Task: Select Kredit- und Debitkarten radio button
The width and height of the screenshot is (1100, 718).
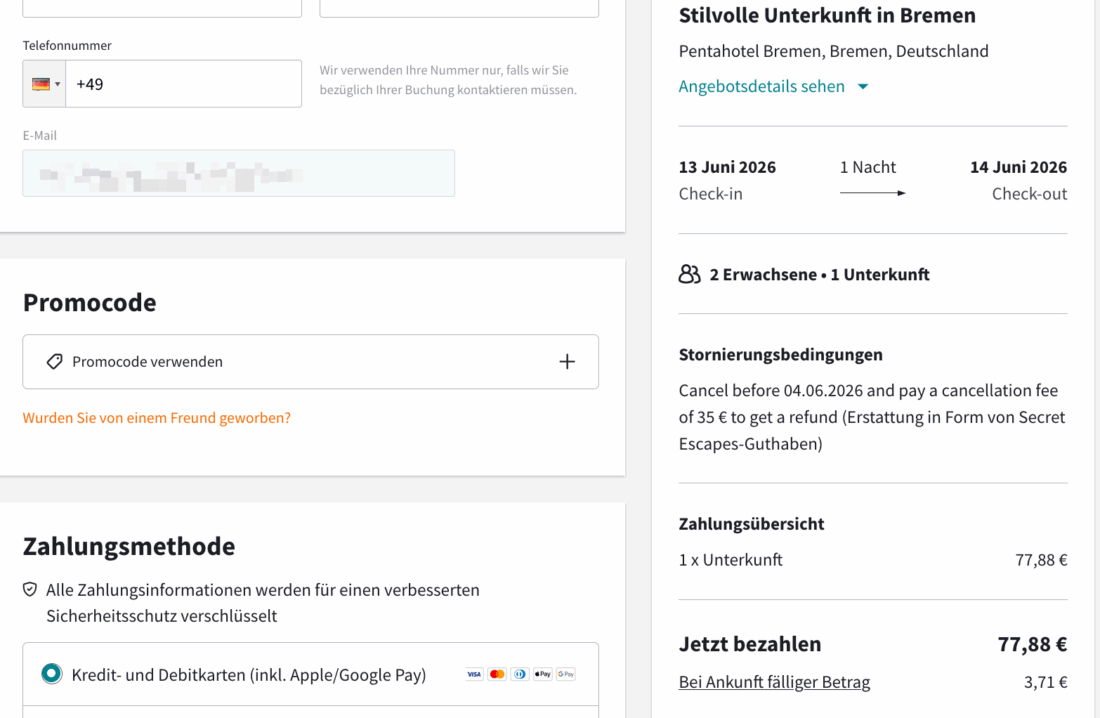Action: pos(51,674)
